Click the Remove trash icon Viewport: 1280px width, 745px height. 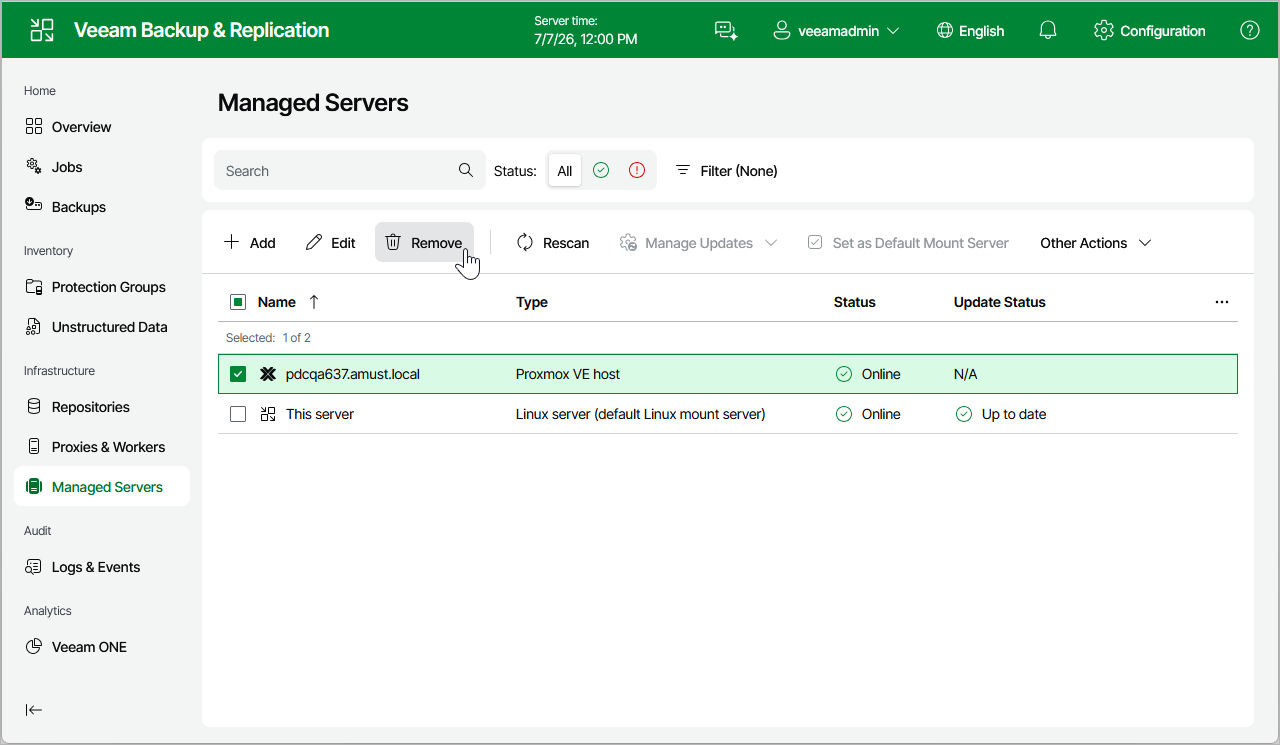(394, 242)
